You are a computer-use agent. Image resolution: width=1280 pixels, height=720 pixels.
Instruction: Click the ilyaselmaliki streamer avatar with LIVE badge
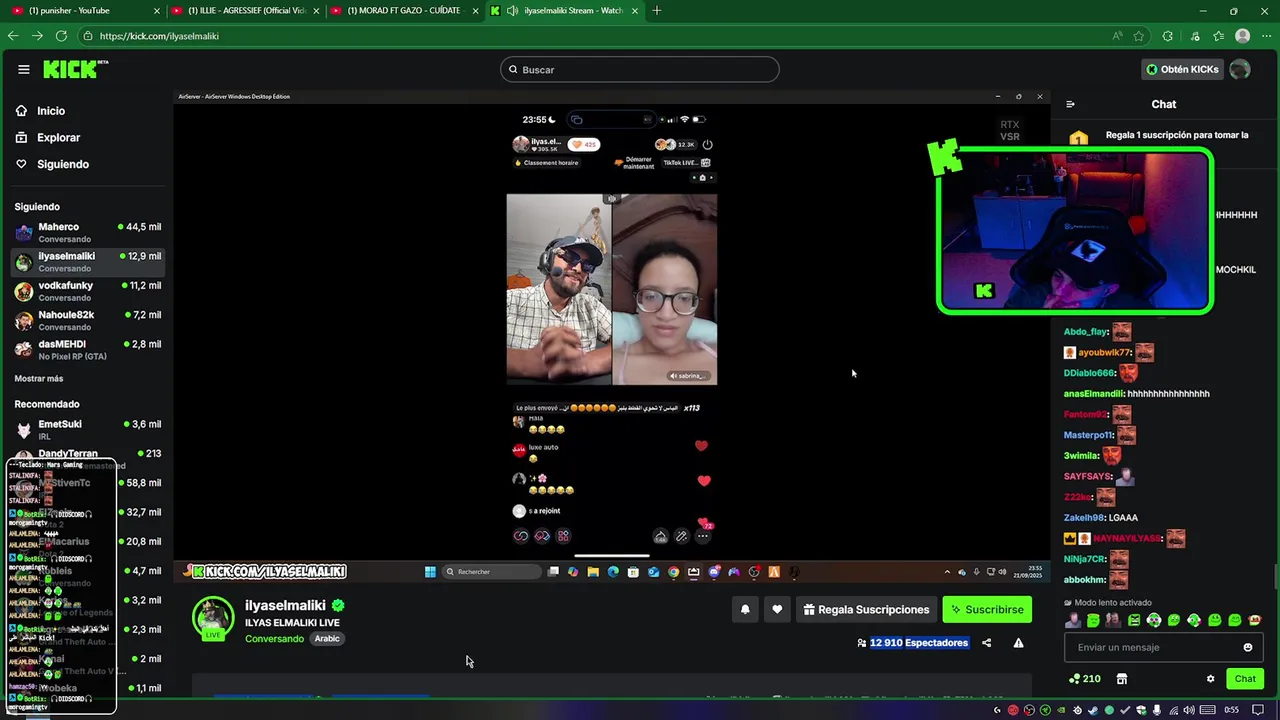[x=213, y=618]
